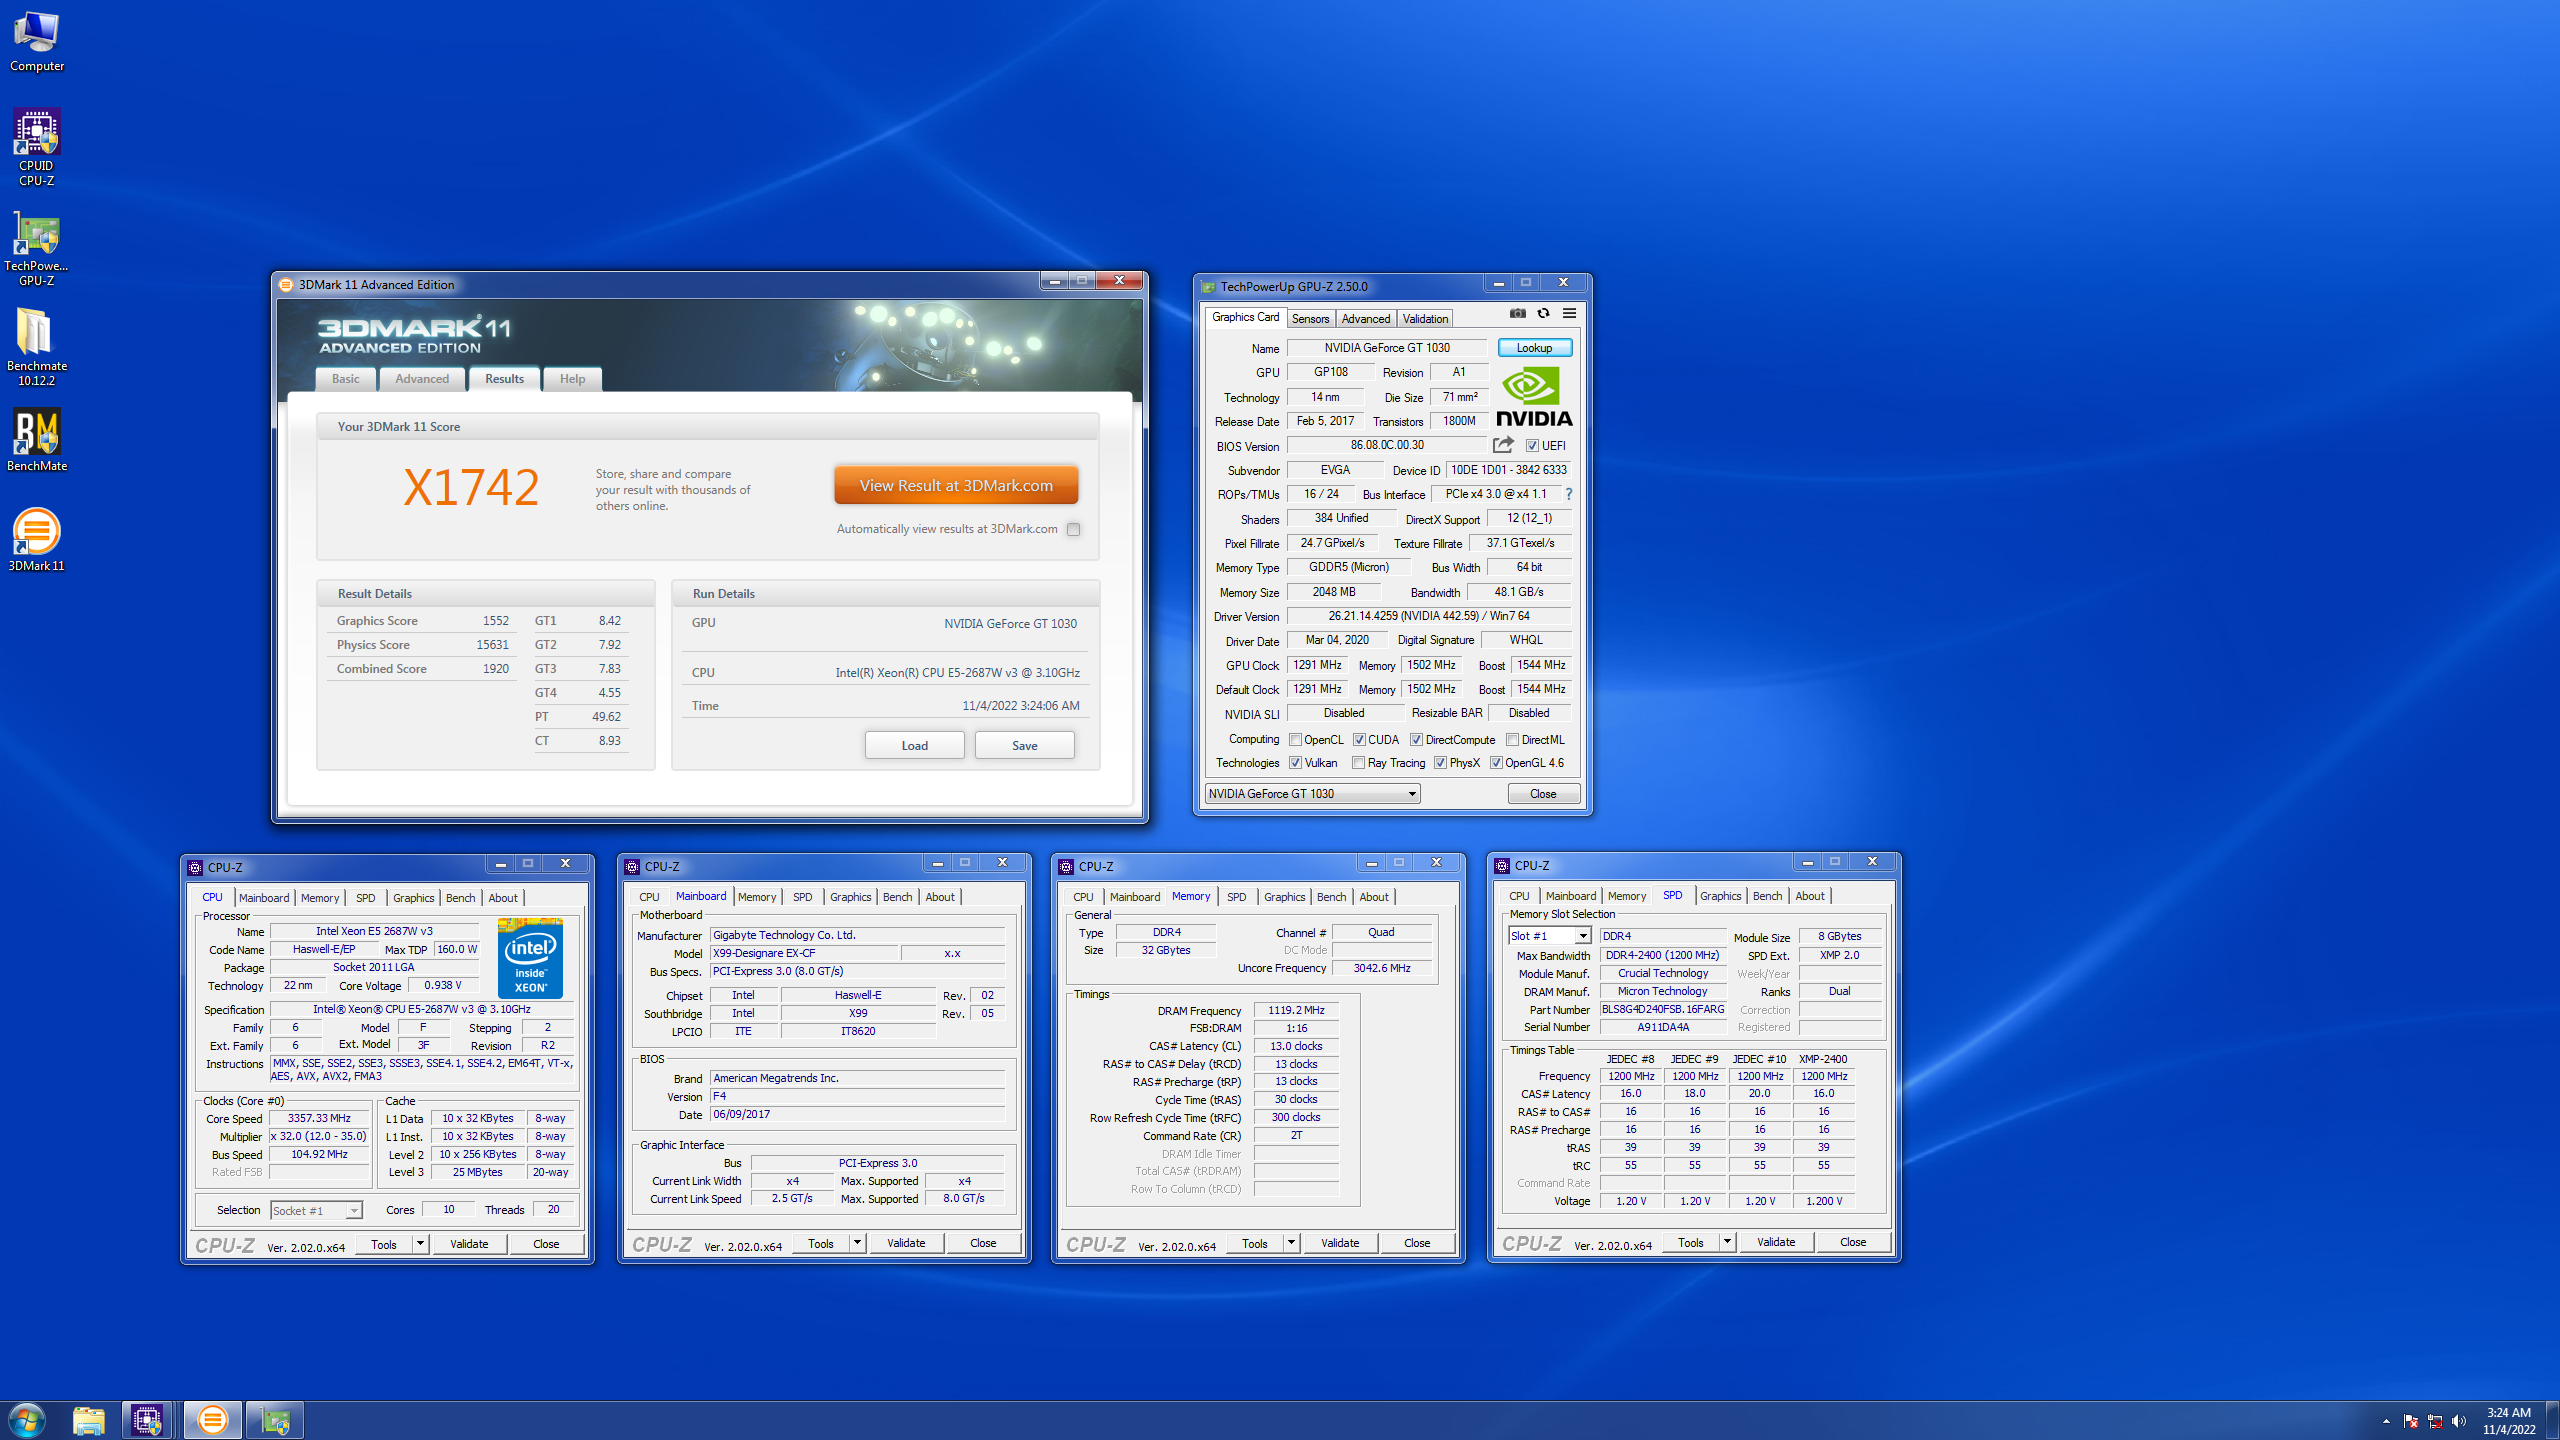Open the Help tab in 3DMark 11

(x=572, y=379)
